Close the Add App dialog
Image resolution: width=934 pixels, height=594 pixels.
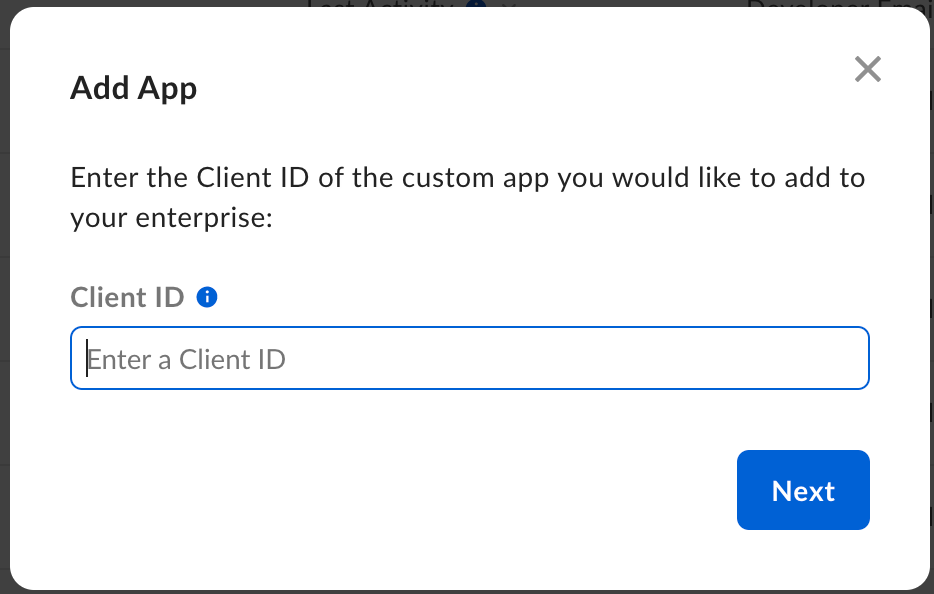[x=867, y=69]
